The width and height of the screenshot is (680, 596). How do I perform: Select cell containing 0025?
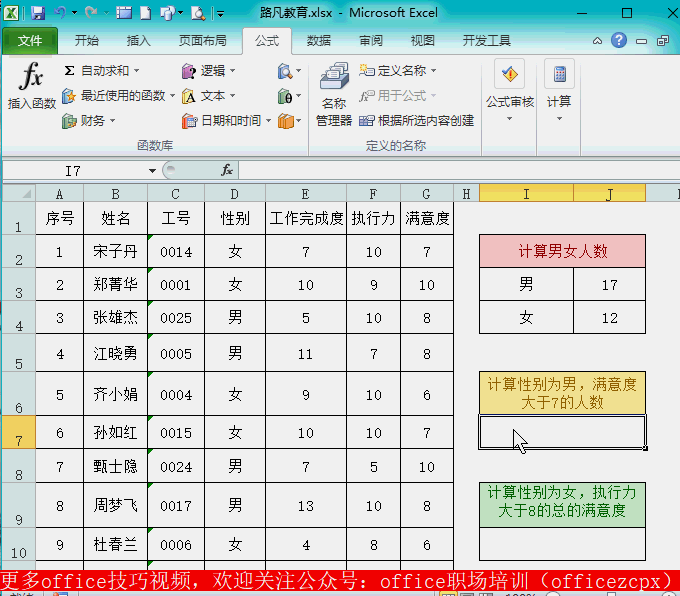(176, 318)
